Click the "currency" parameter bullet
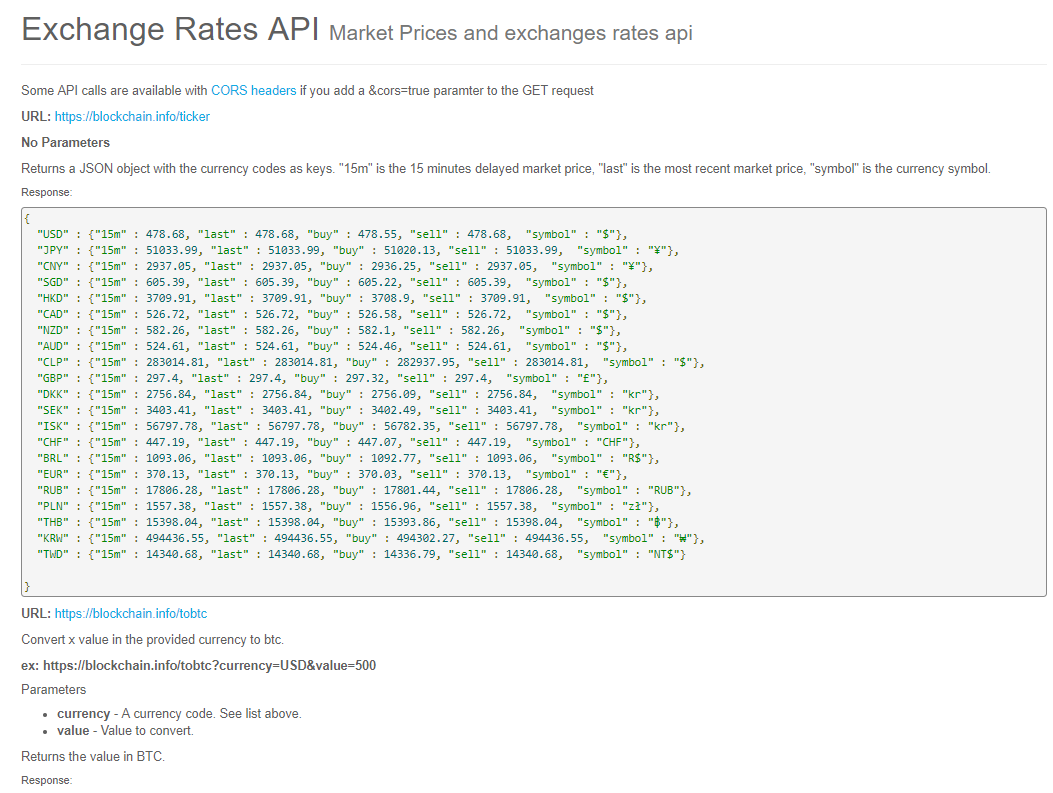This screenshot has width=1053, height=793. (179, 714)
